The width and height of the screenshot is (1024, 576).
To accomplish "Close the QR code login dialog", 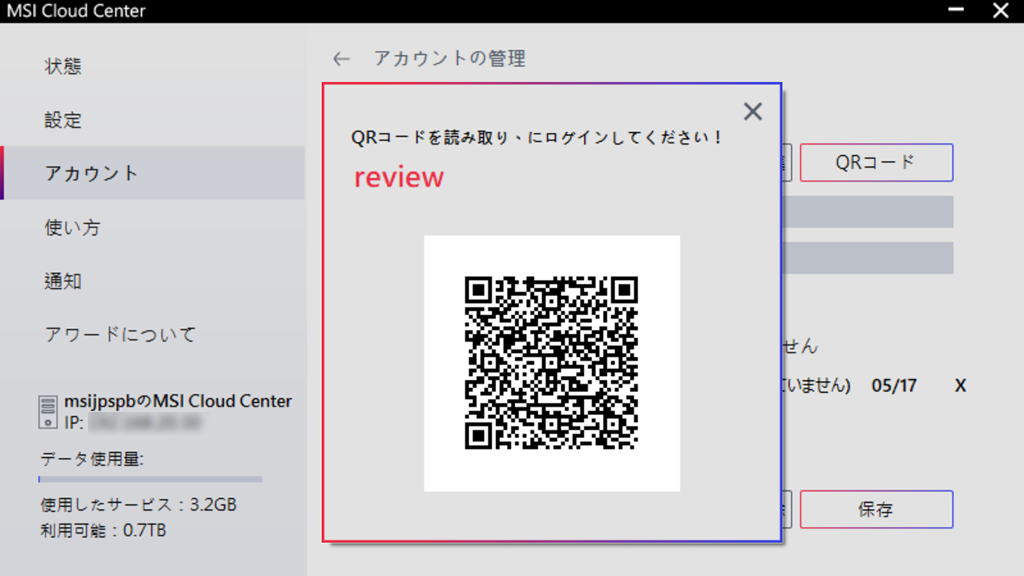I will click(x=752, y=112).
